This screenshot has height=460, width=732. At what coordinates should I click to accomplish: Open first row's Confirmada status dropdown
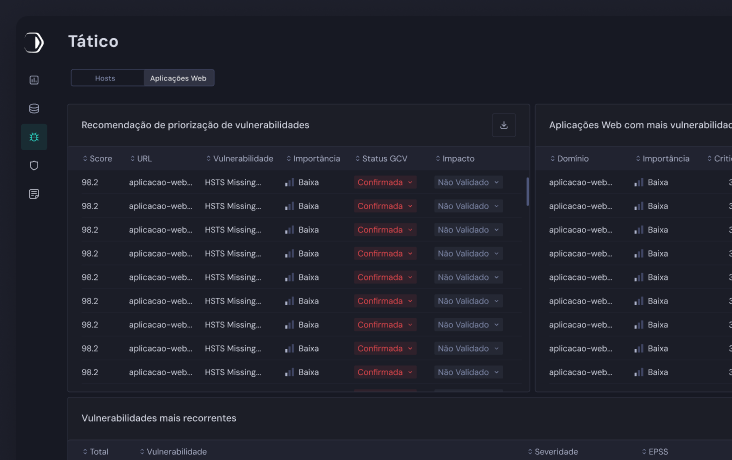(x=385, y=183)
